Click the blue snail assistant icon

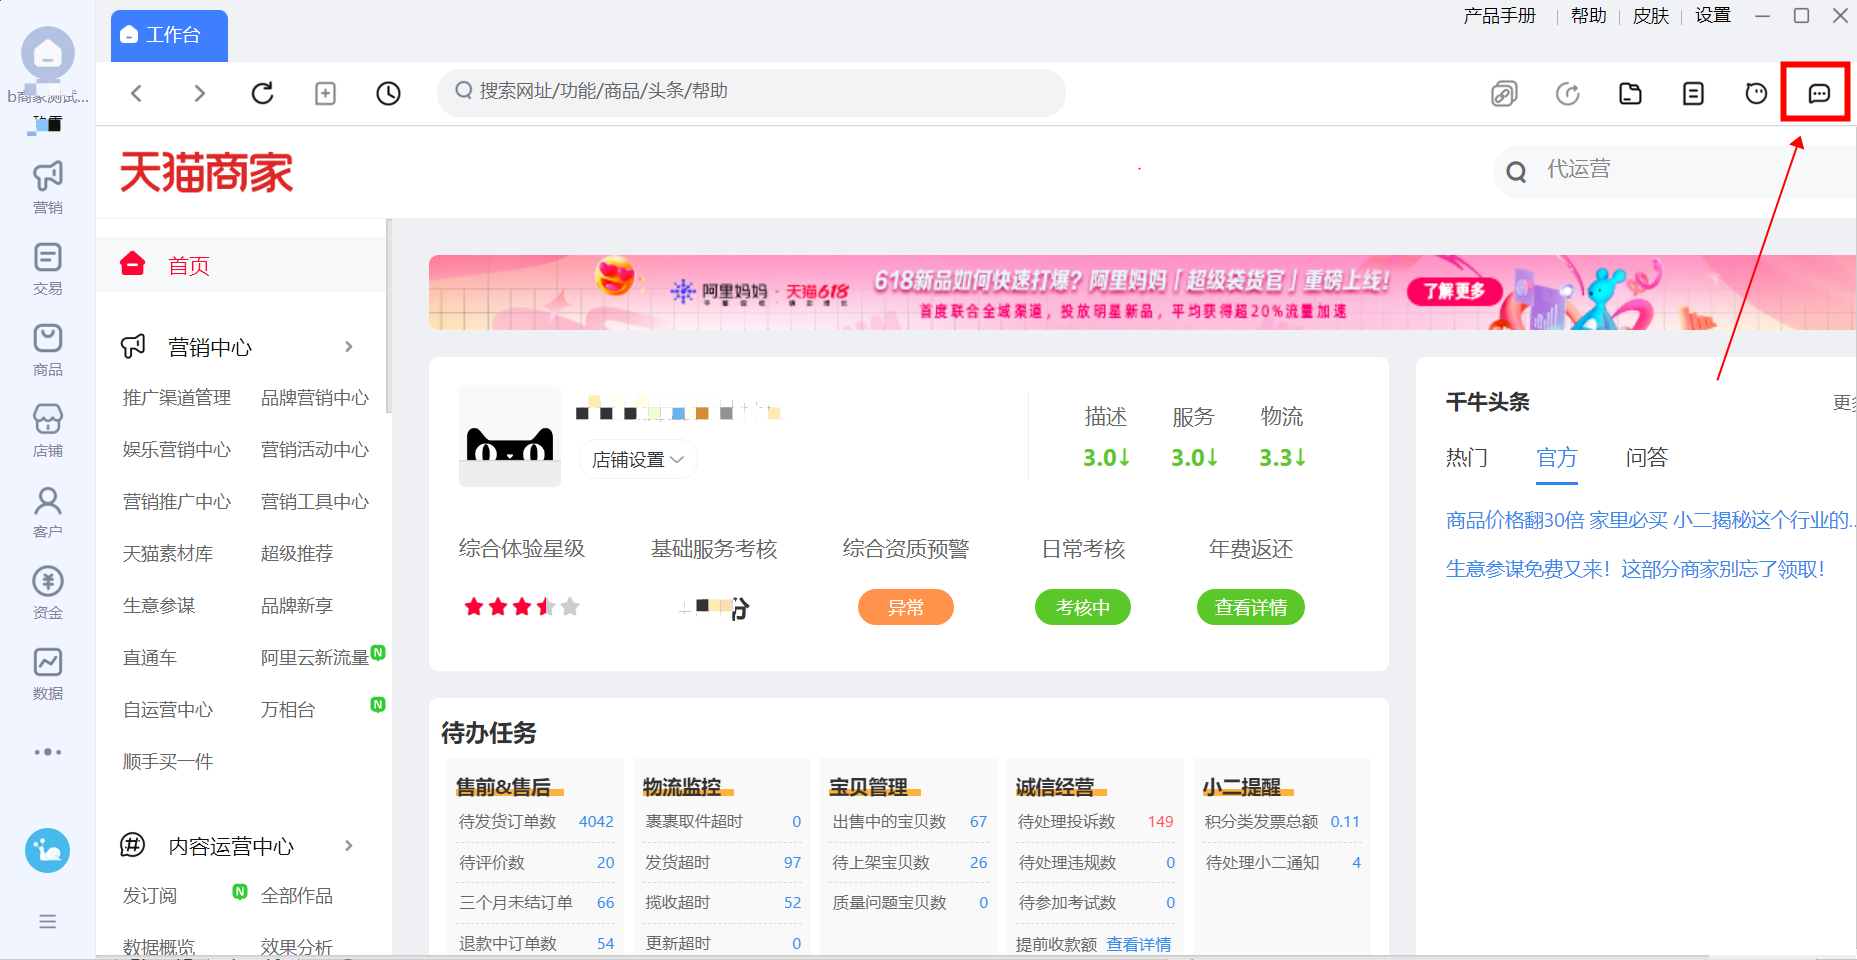(48, 851)
